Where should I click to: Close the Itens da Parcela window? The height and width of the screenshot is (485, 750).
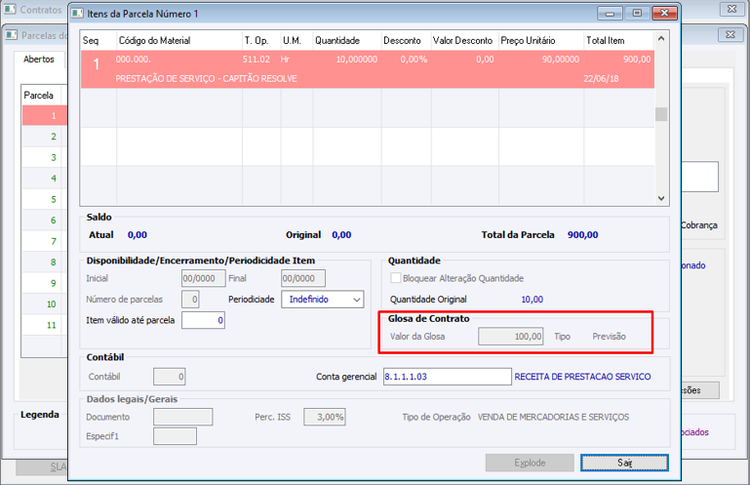(x=665, y=13)
